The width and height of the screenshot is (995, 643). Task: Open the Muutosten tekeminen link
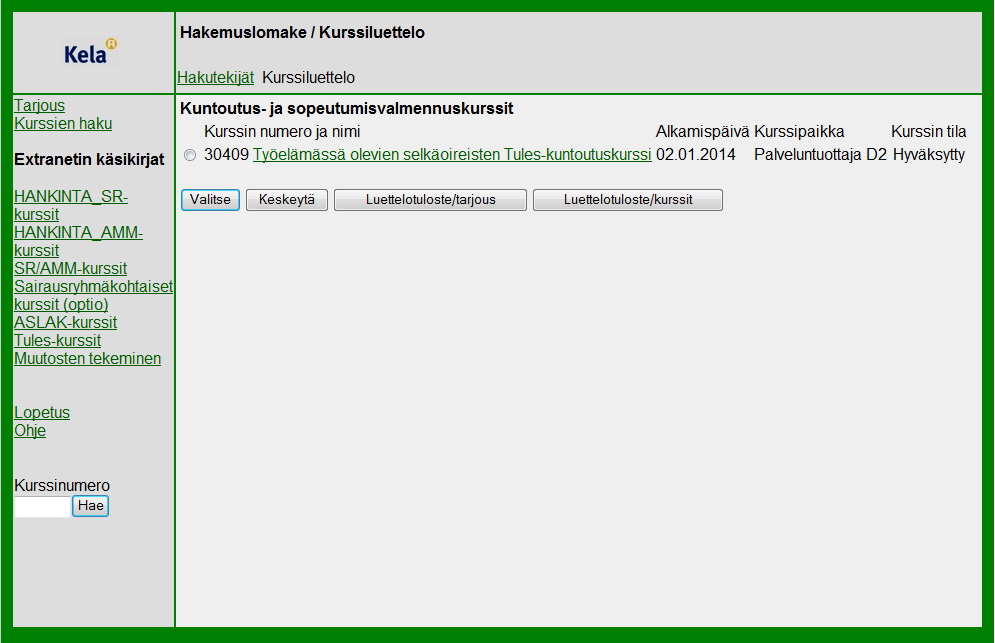tap(88, 358)
